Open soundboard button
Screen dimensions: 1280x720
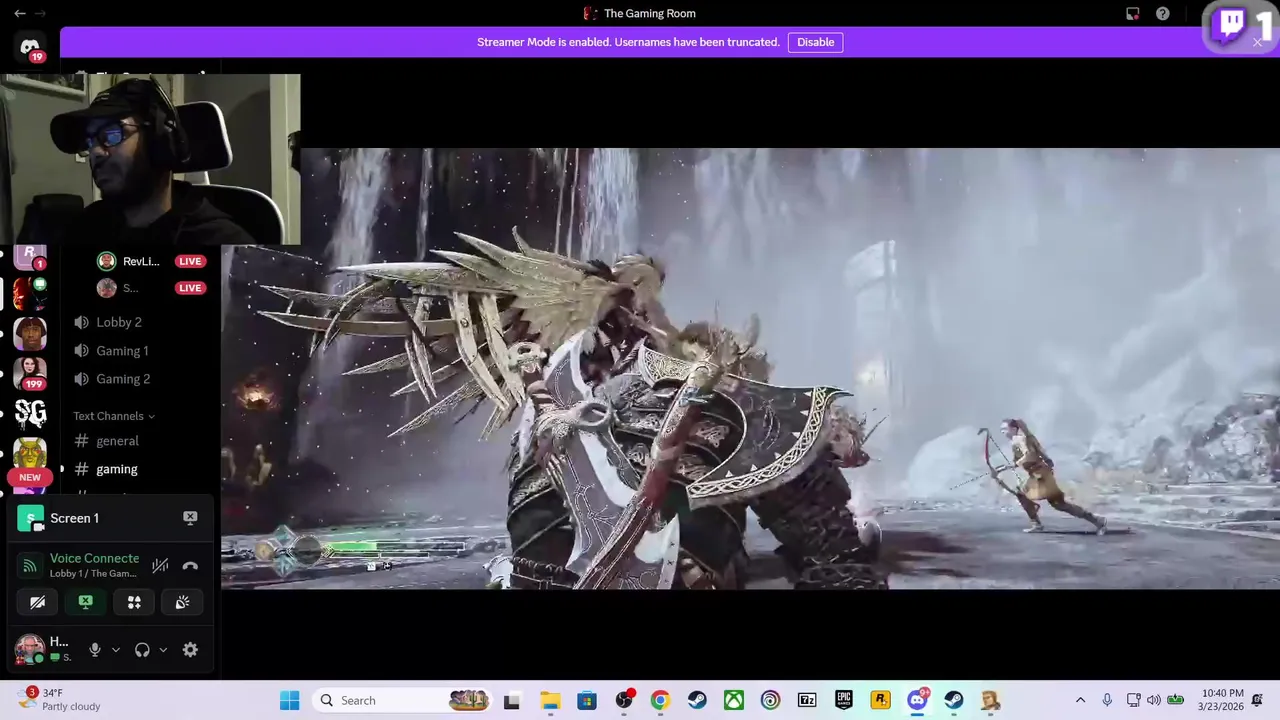[x=182, y=602]
